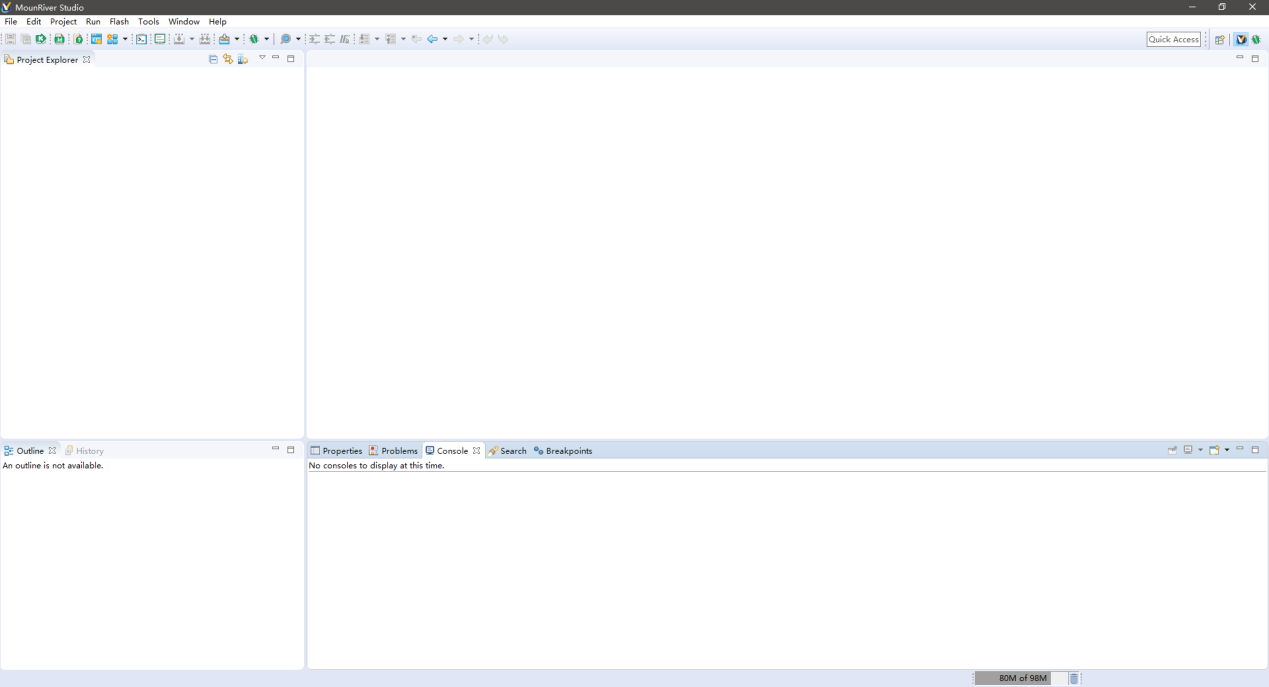Image resolution: width=1269 pixels, height=687 pixels.
Task: Click the heap status memory bar 80M of 98M
Action: click(x=1020, y=678)
